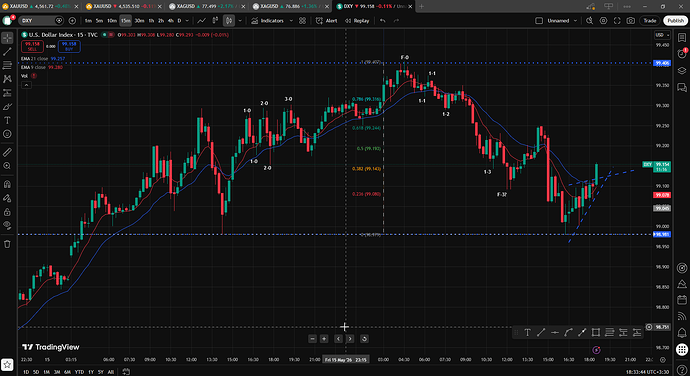Switch to the 1h timeframe
This screenshot has width=690, height=376.
pyautogui.click(x=151, y=21)
